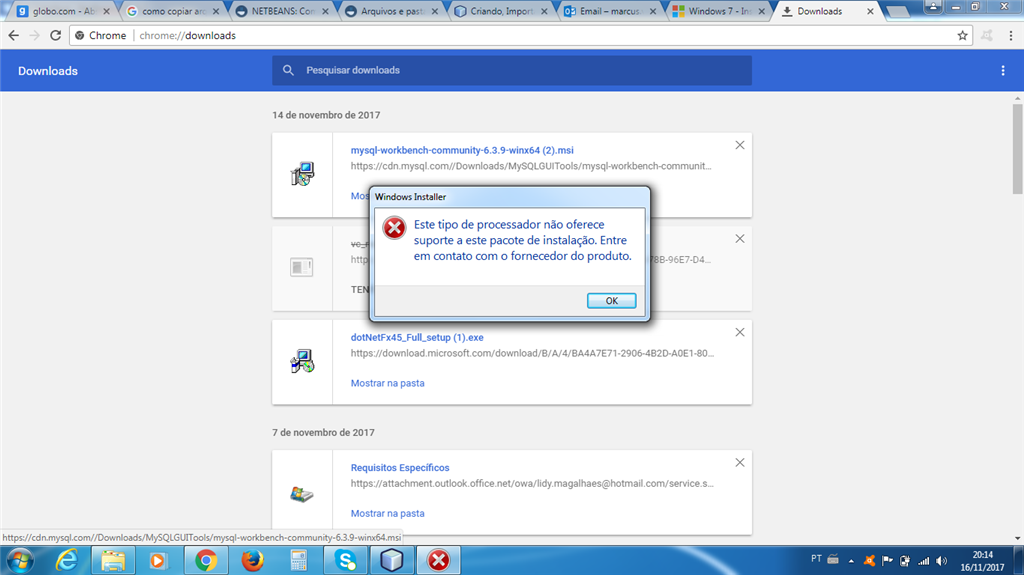Click the page vertical scrollbar thumb
The width and height of the screenshot is (1024, 575).
(1017, 148)
